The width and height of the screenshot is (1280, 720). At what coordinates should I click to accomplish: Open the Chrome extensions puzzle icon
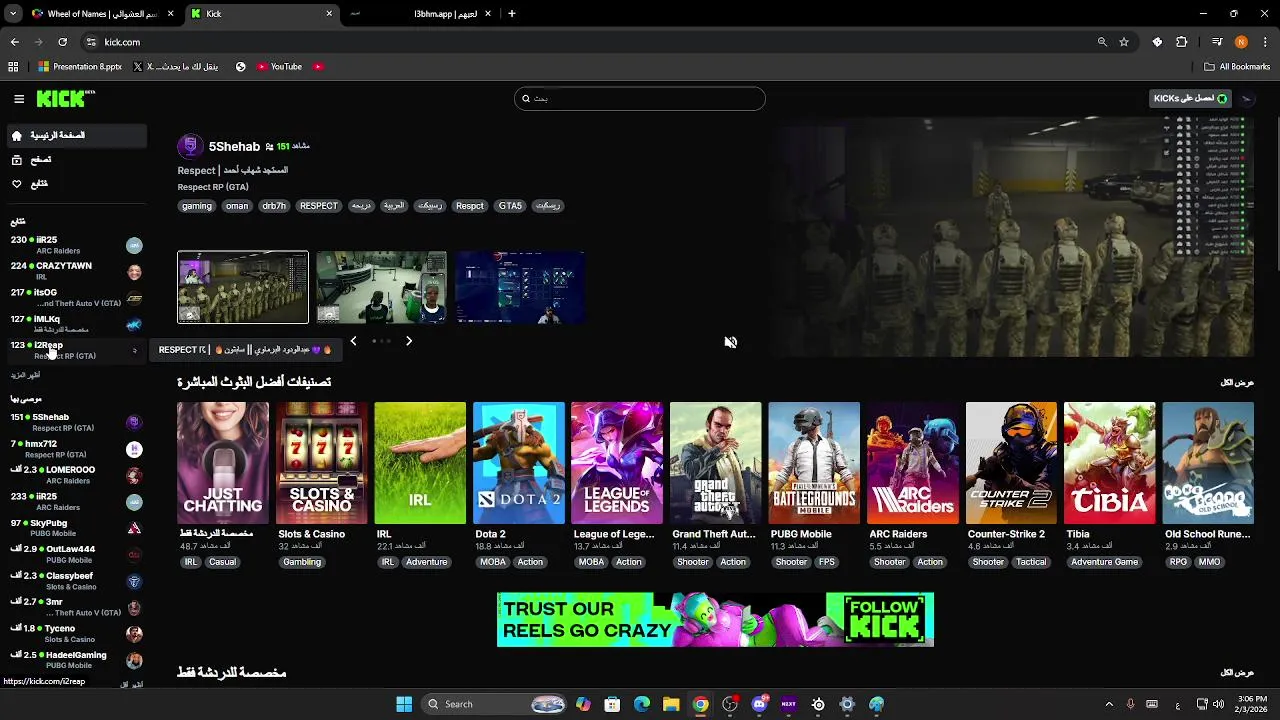coord(1182,42)
